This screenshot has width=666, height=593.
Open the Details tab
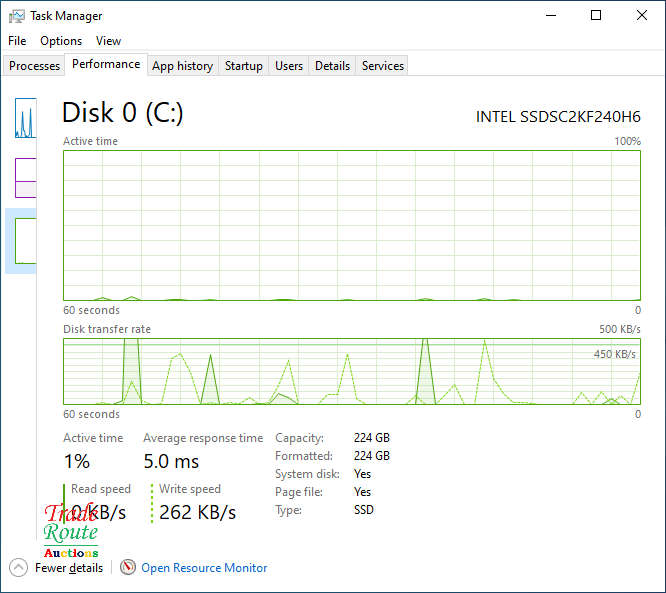(332, 66)
